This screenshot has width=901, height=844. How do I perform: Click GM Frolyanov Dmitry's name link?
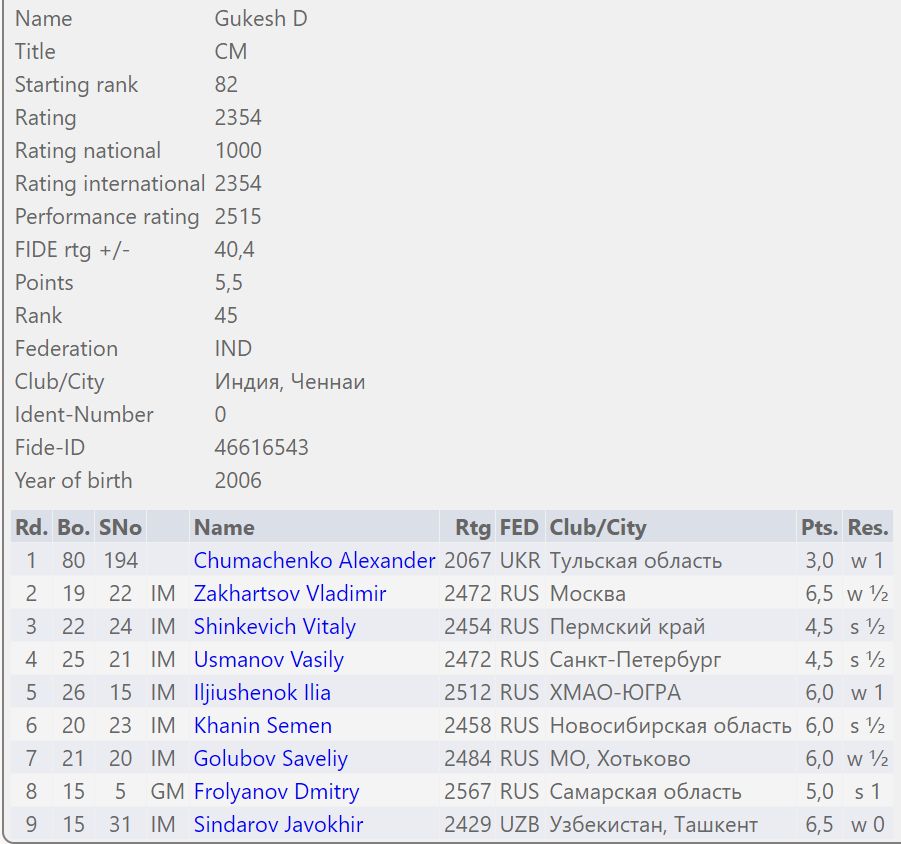pos(276,791)
